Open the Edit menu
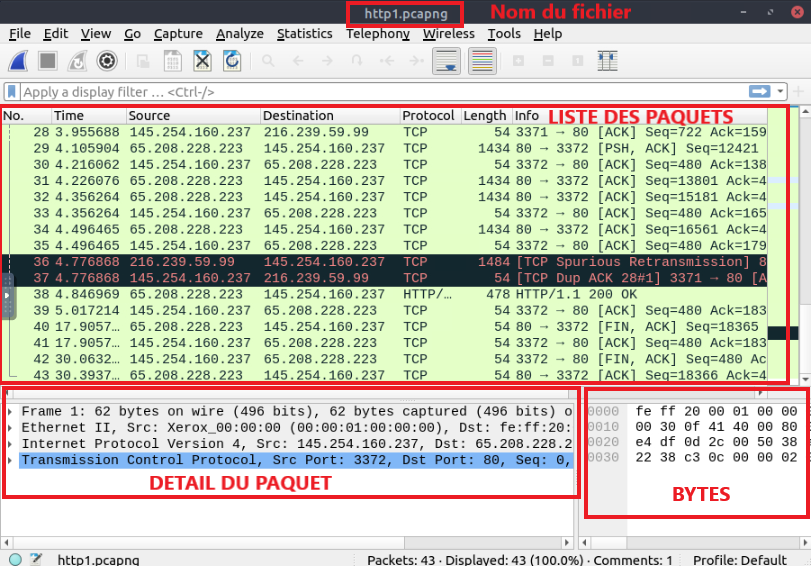 click(x=56, y=34)
